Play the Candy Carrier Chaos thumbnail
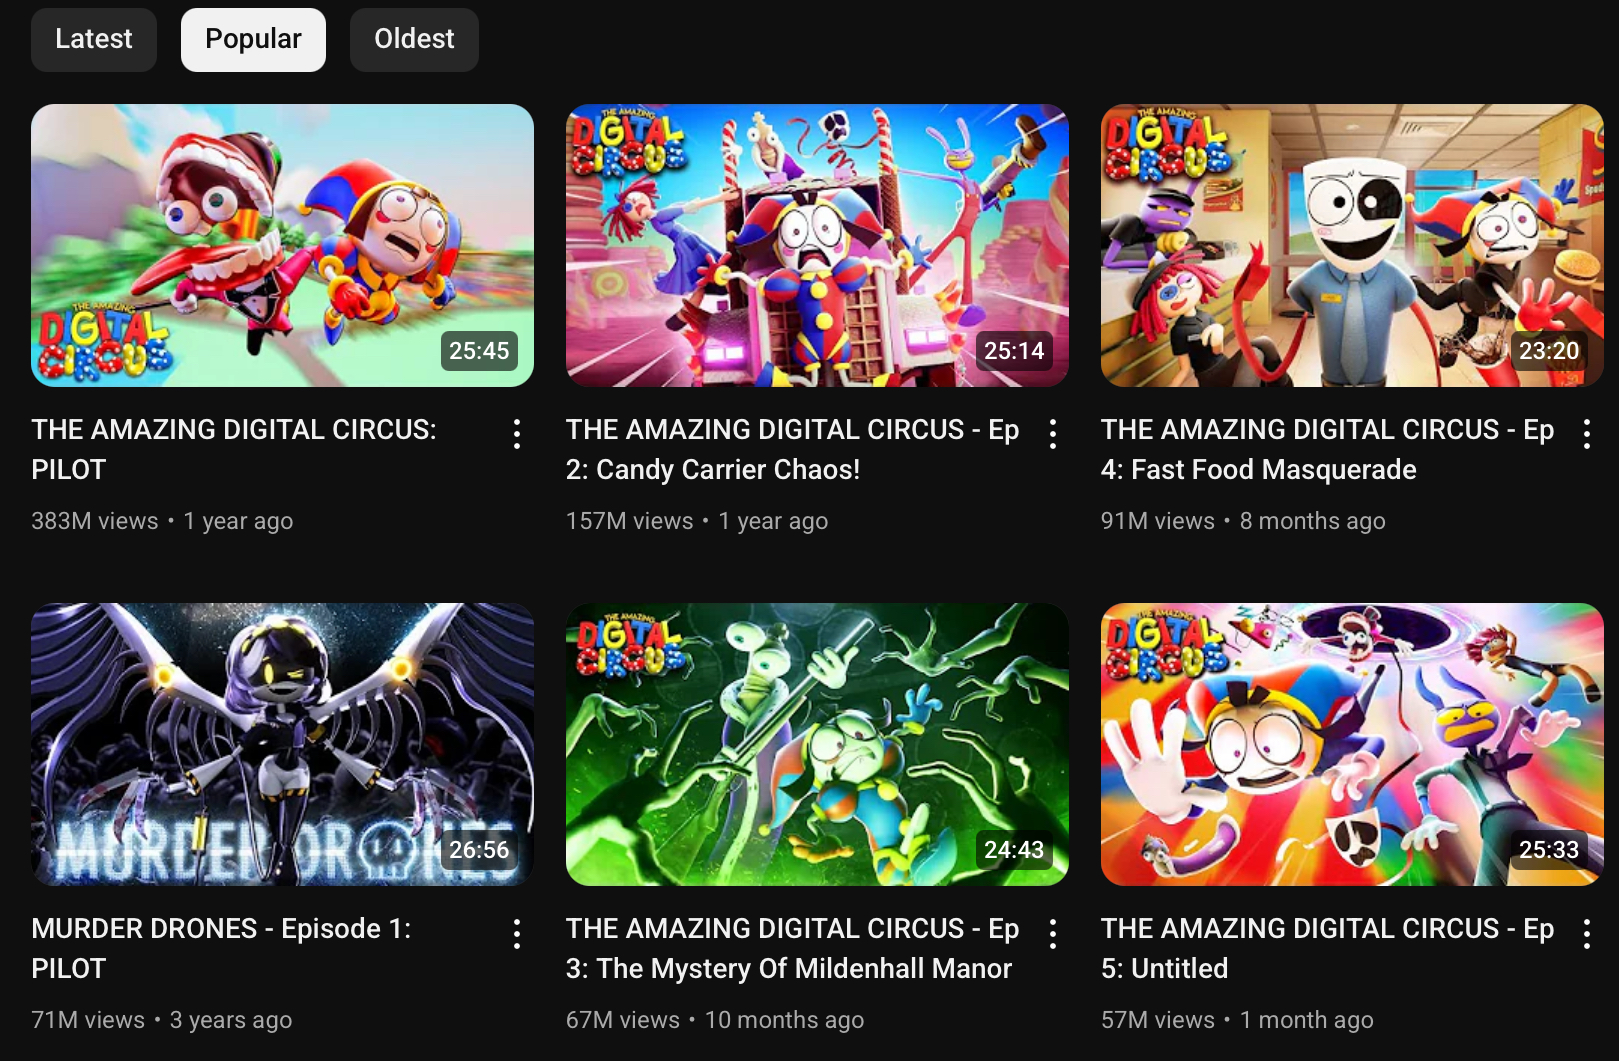 tap(817, 245)
